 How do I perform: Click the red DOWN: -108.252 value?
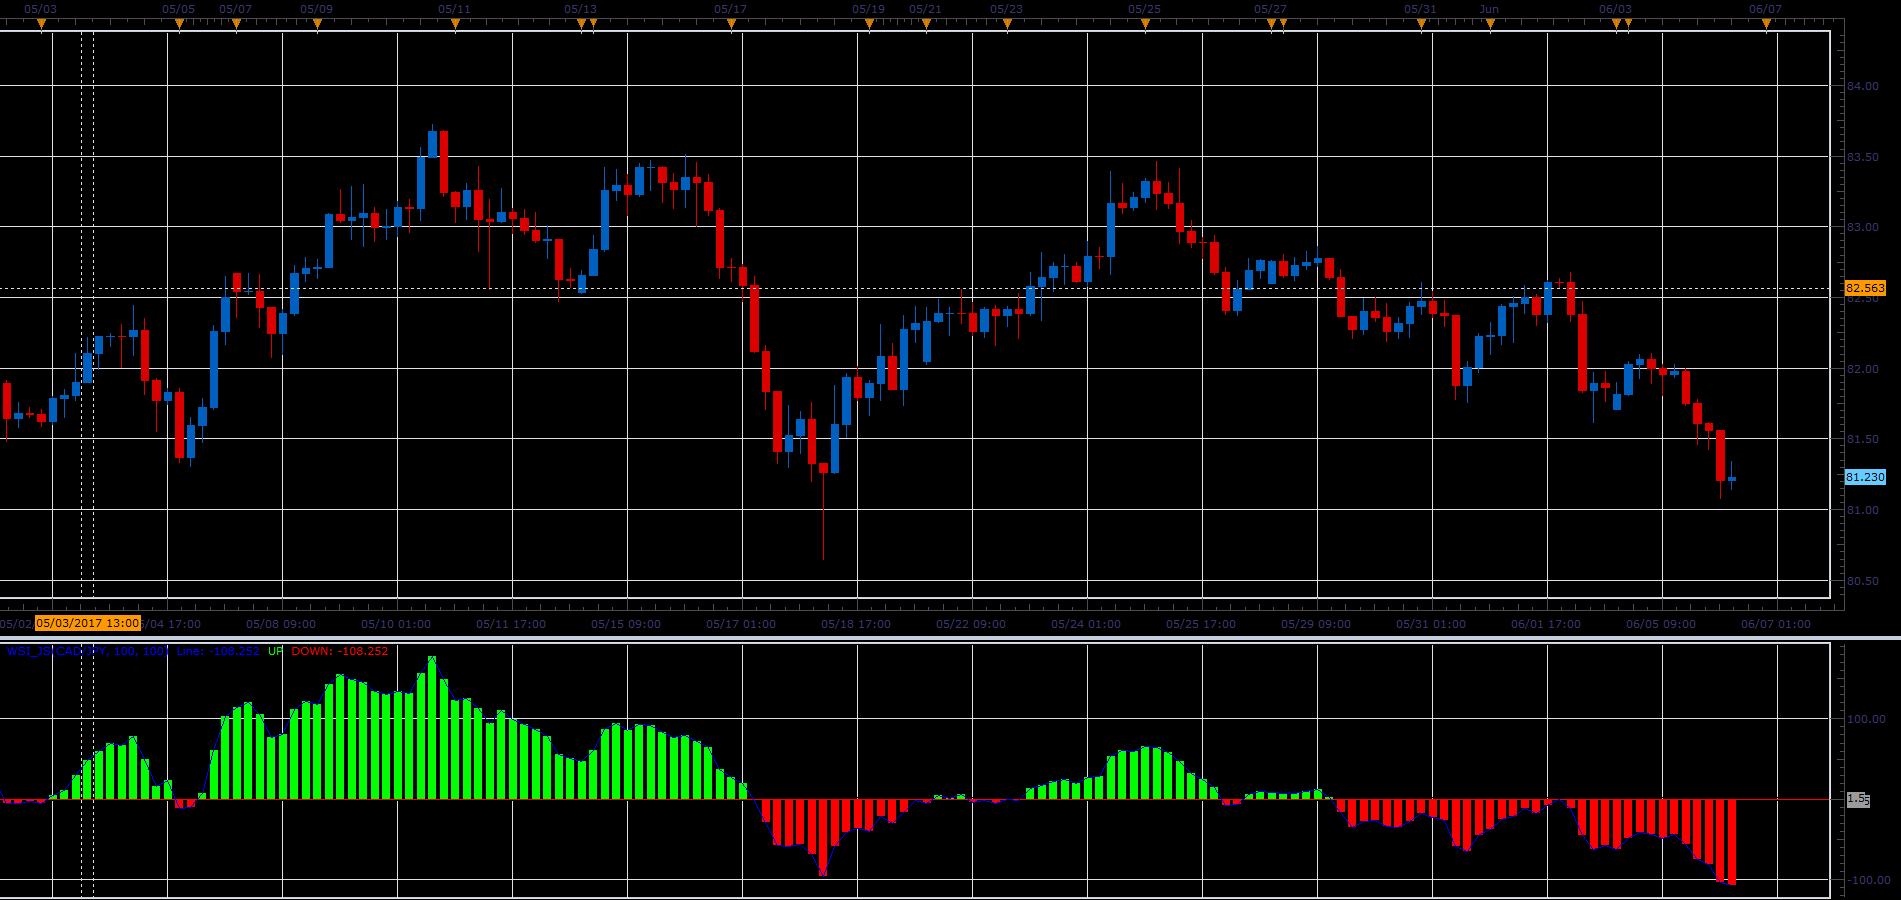[x=340, y=651]
